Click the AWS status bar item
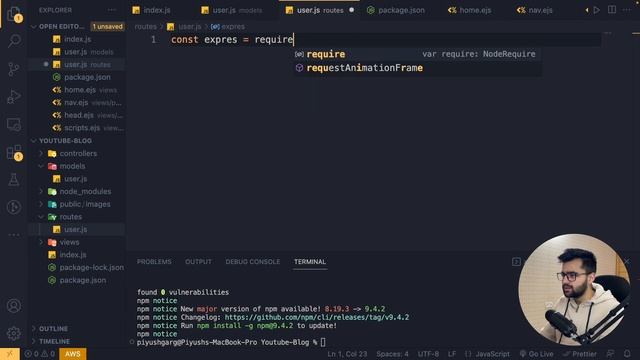 pyautogui.click(x=73, y=354)
